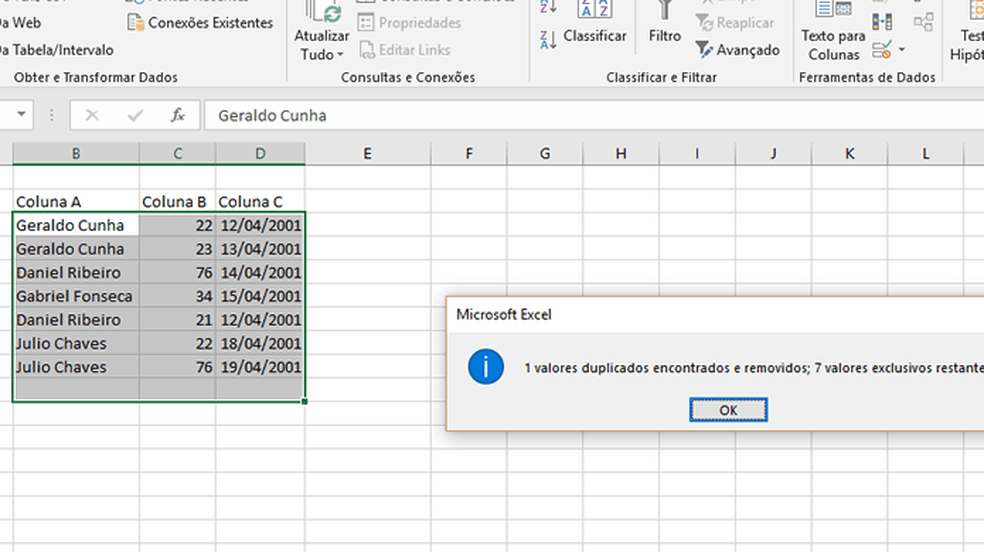This screenshot has height=552, width=984.
Task: Open the Name Box dropdown arrow
Action: click(21, 115)
